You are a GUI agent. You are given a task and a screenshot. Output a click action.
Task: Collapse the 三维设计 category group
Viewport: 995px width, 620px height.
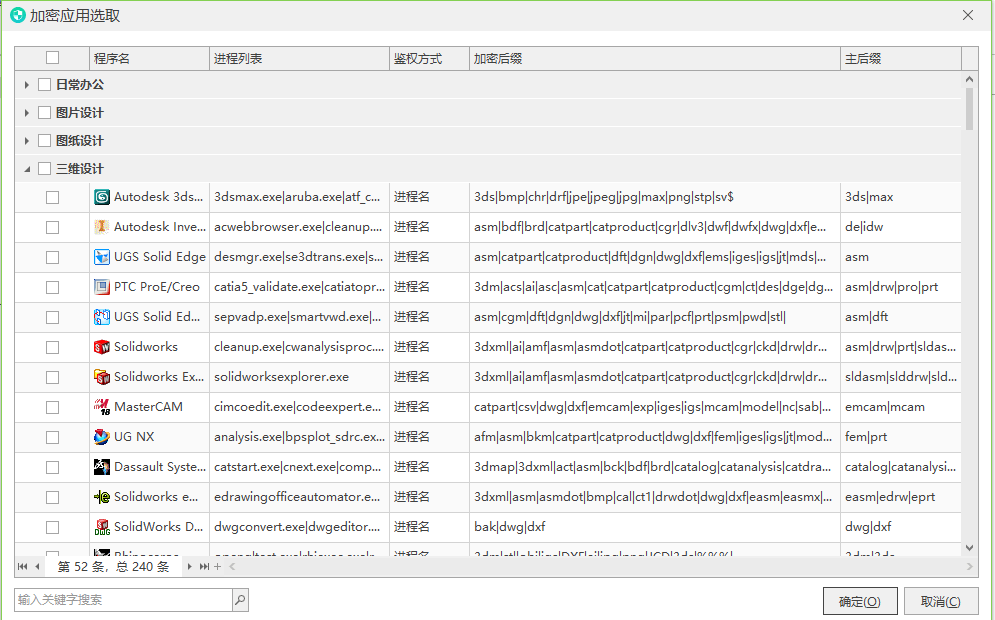click(x=27, y=169)
